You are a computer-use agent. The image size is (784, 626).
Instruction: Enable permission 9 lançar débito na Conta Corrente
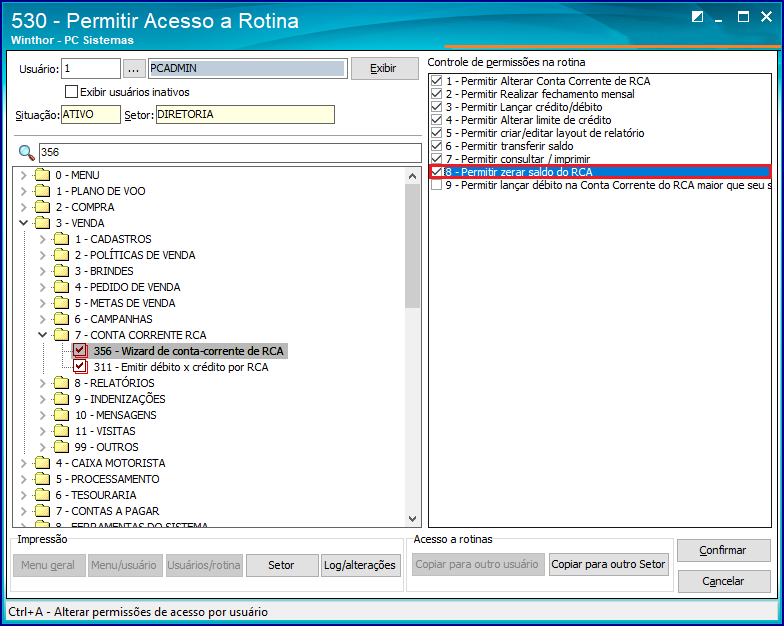[x=436, y=185]
